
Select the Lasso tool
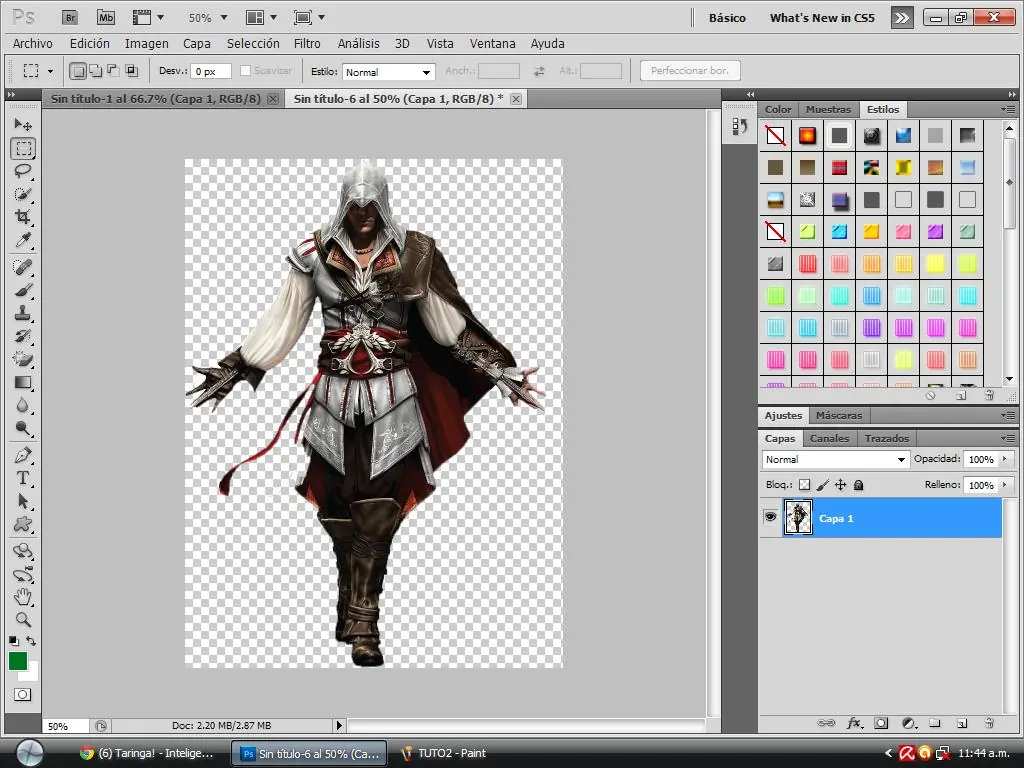coord(23,171)
